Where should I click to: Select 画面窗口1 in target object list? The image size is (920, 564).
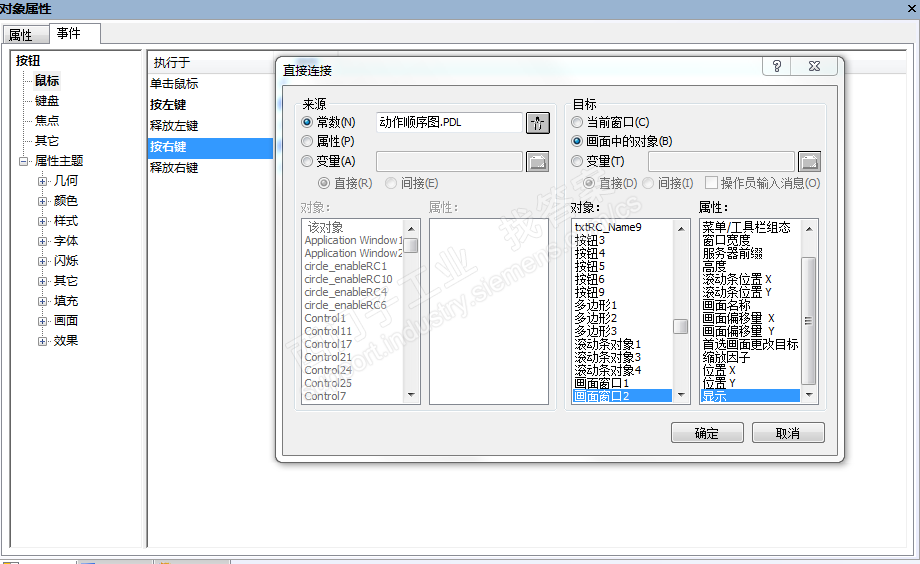pyautogui.click(x=622, y=383)
